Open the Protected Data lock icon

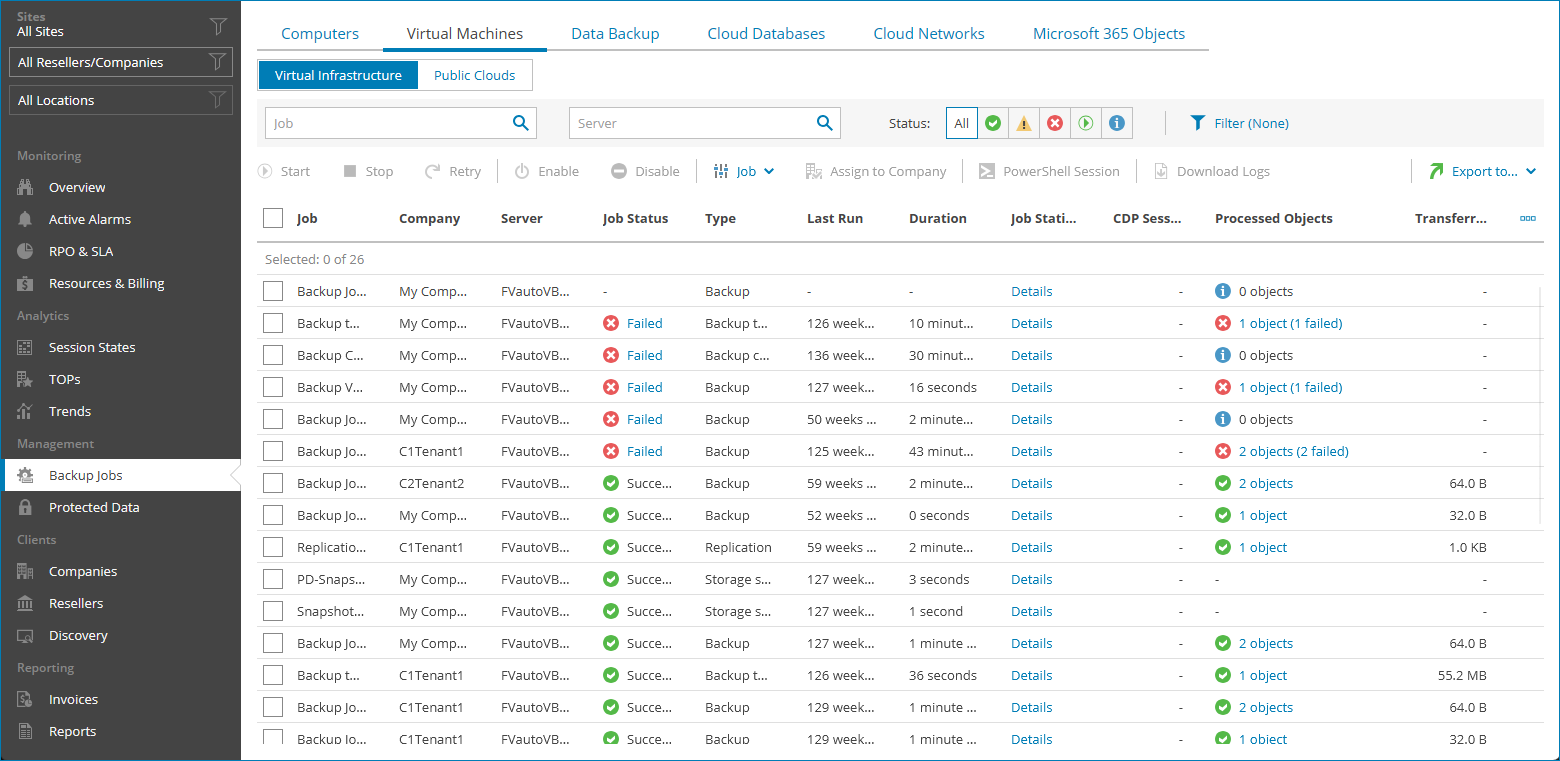click(26, 507)
